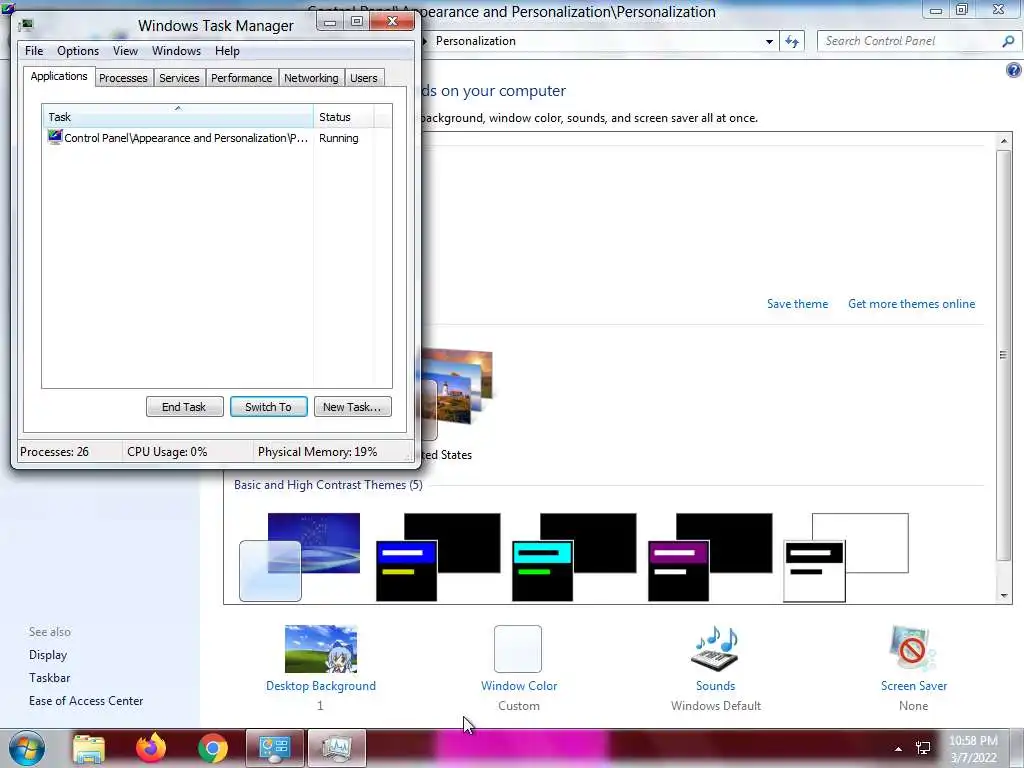Screen dimensions: 1024x768
Task: Switch to the Processes tab
Action: tap(123, 78)
